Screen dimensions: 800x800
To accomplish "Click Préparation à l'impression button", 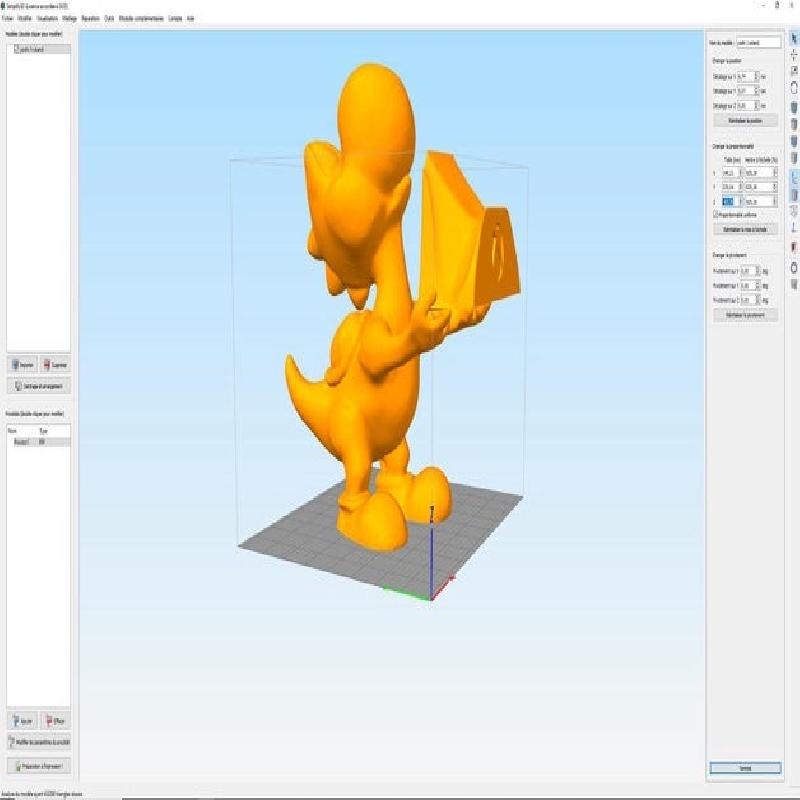I will click(39, 766).
